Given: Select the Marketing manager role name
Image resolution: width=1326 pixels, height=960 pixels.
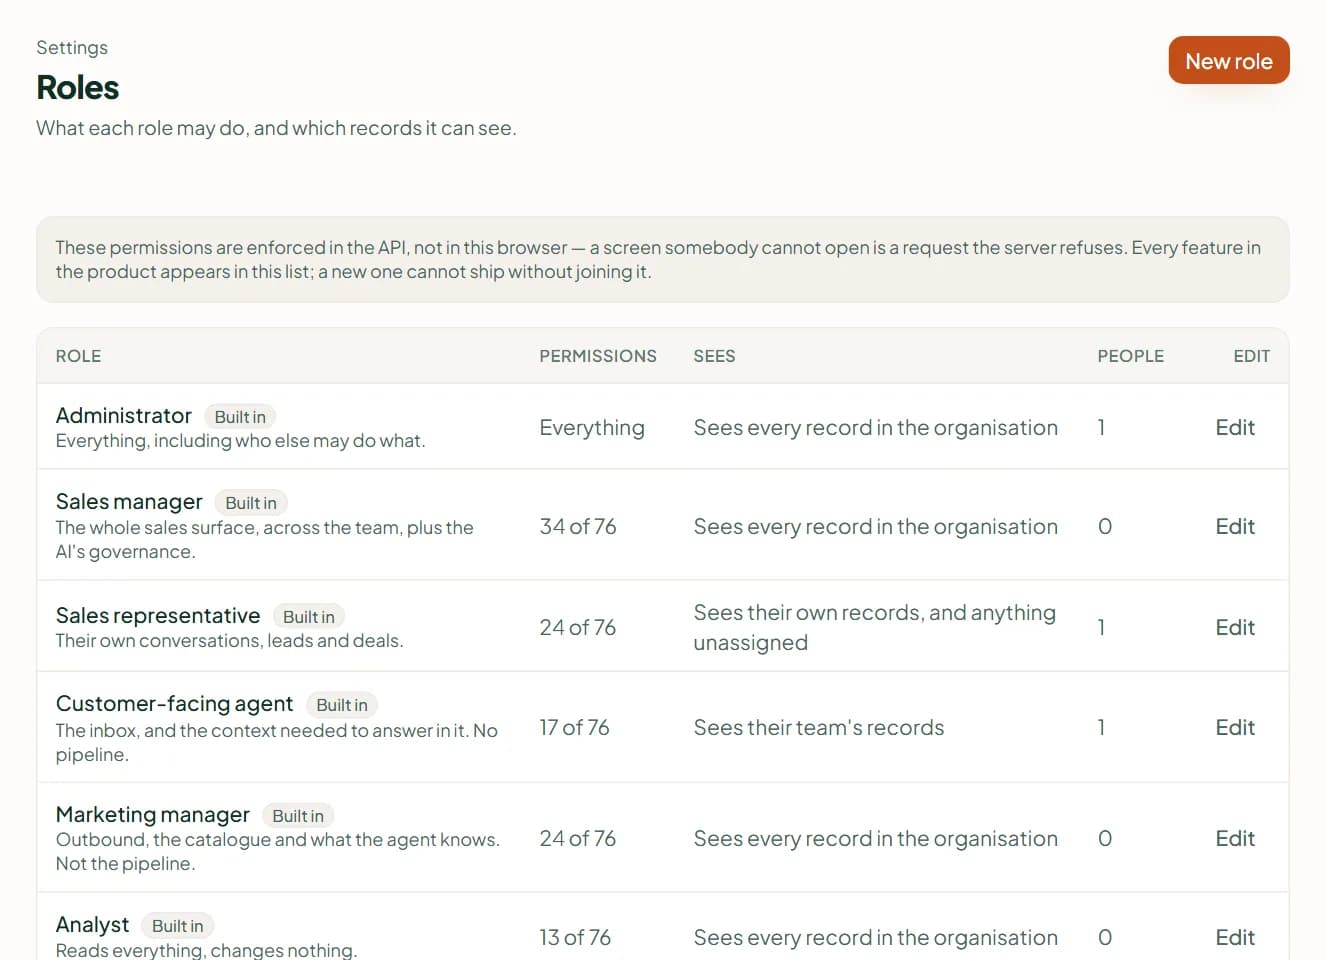Looking at the screenshot, I should click(x=153, y=814).
